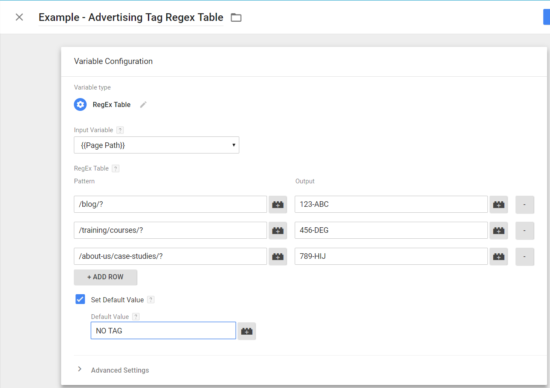550x388 pixels.
Task: Edit the /blog/? pattern field
Action: (x=170, y=204)
